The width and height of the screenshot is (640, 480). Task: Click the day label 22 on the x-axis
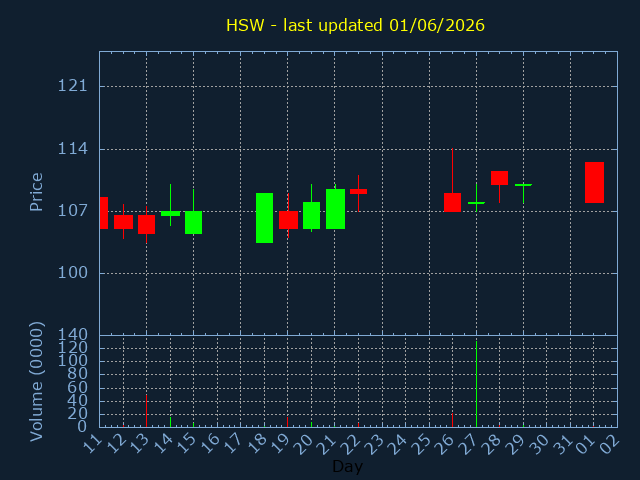[351, 444]
